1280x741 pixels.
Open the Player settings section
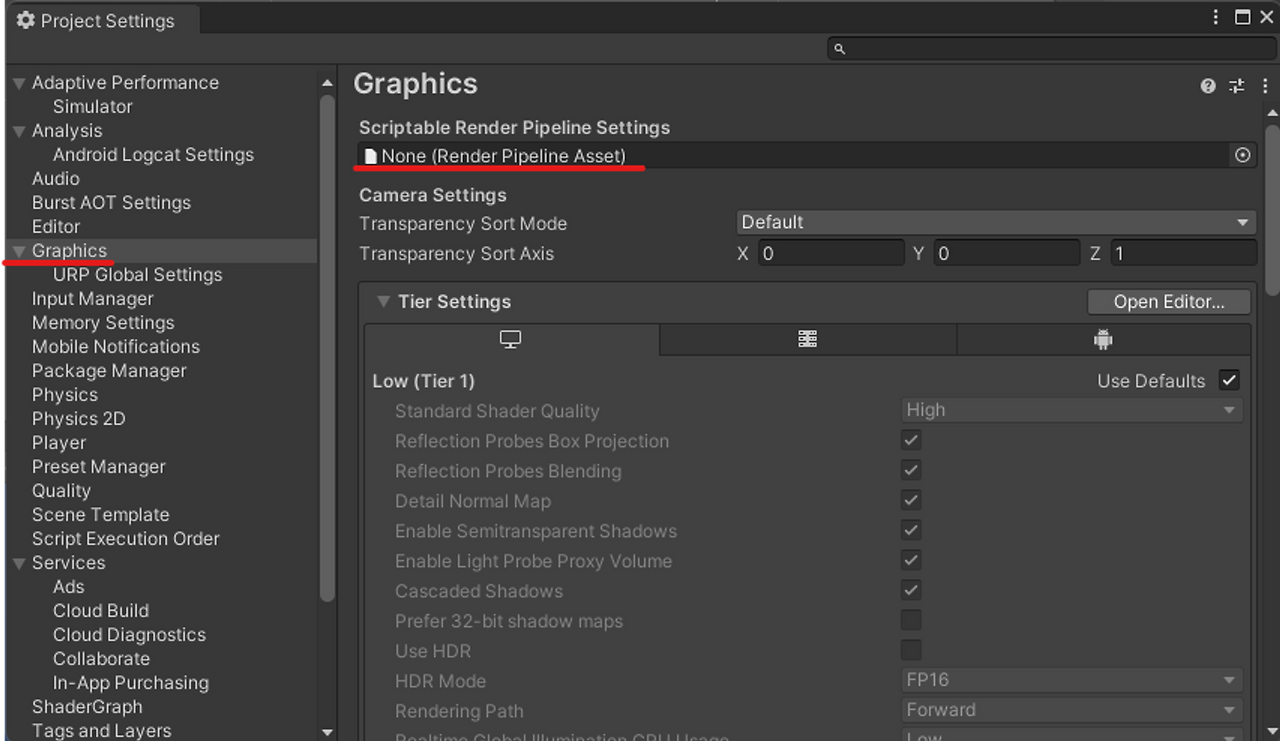point(58,442)
